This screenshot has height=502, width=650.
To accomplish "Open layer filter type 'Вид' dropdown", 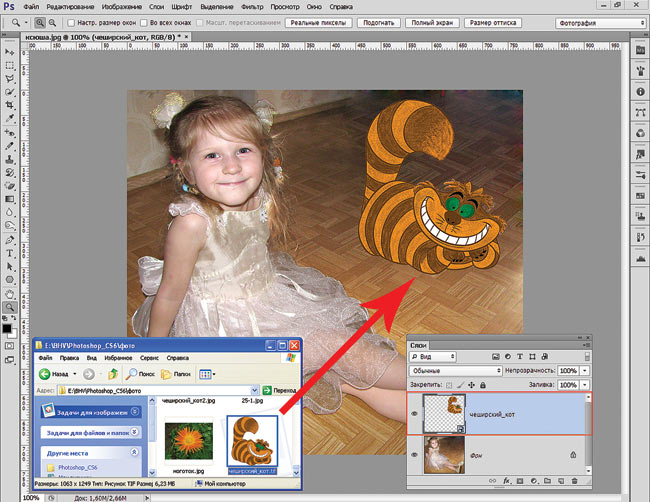I will click(x=433, y=356).
